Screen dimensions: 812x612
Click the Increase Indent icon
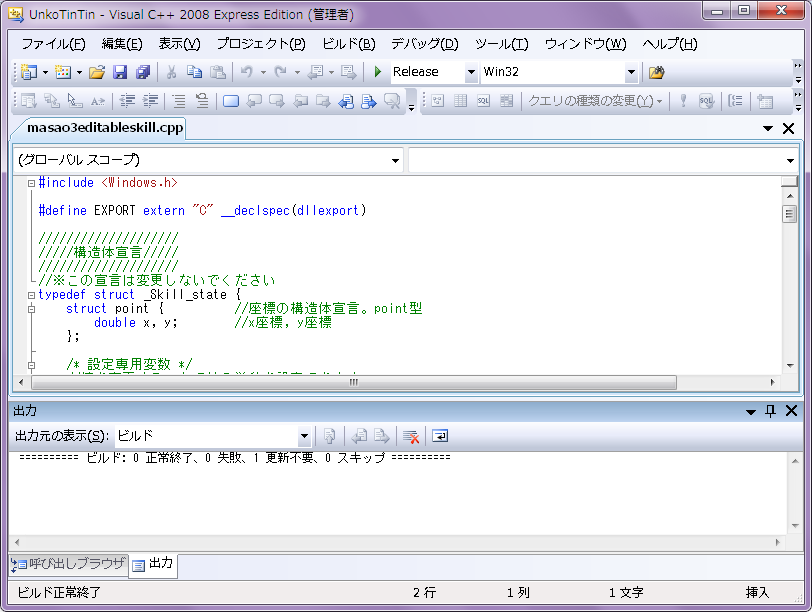150,101
